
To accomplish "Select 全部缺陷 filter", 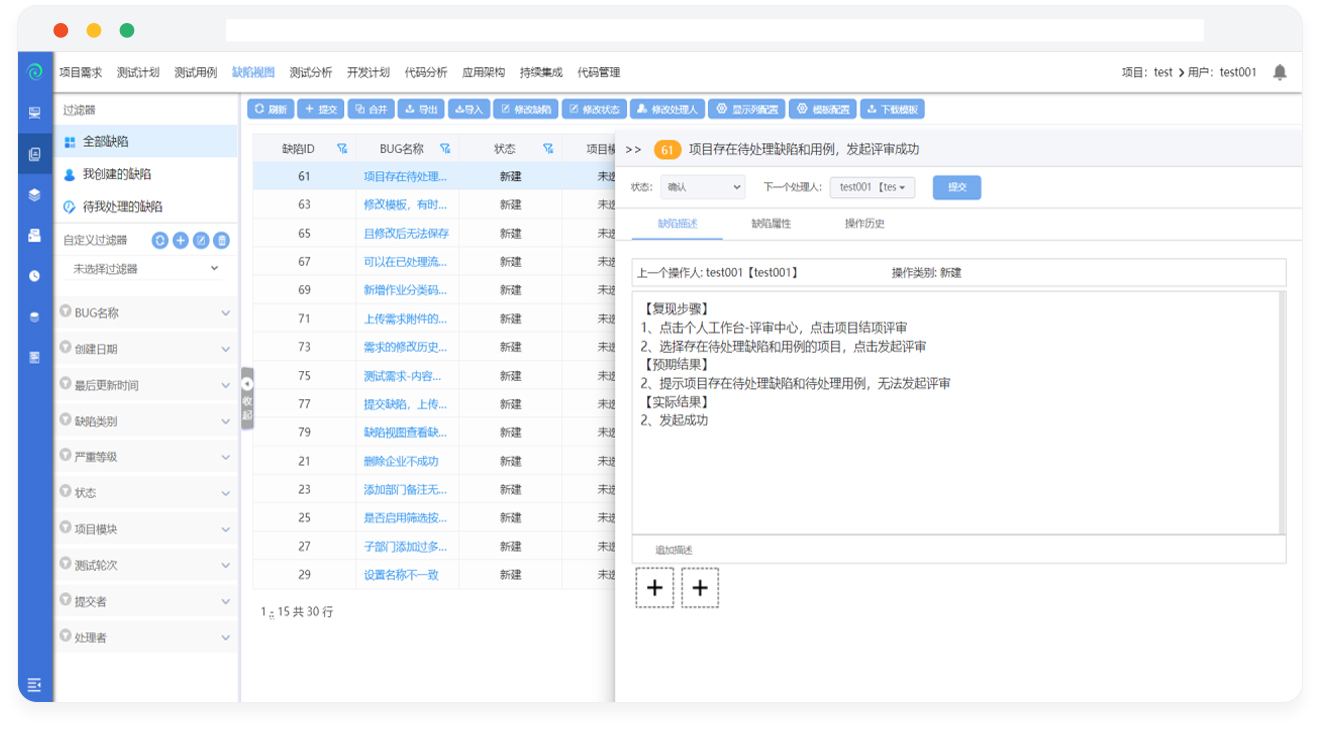I will tap(146, 142).
